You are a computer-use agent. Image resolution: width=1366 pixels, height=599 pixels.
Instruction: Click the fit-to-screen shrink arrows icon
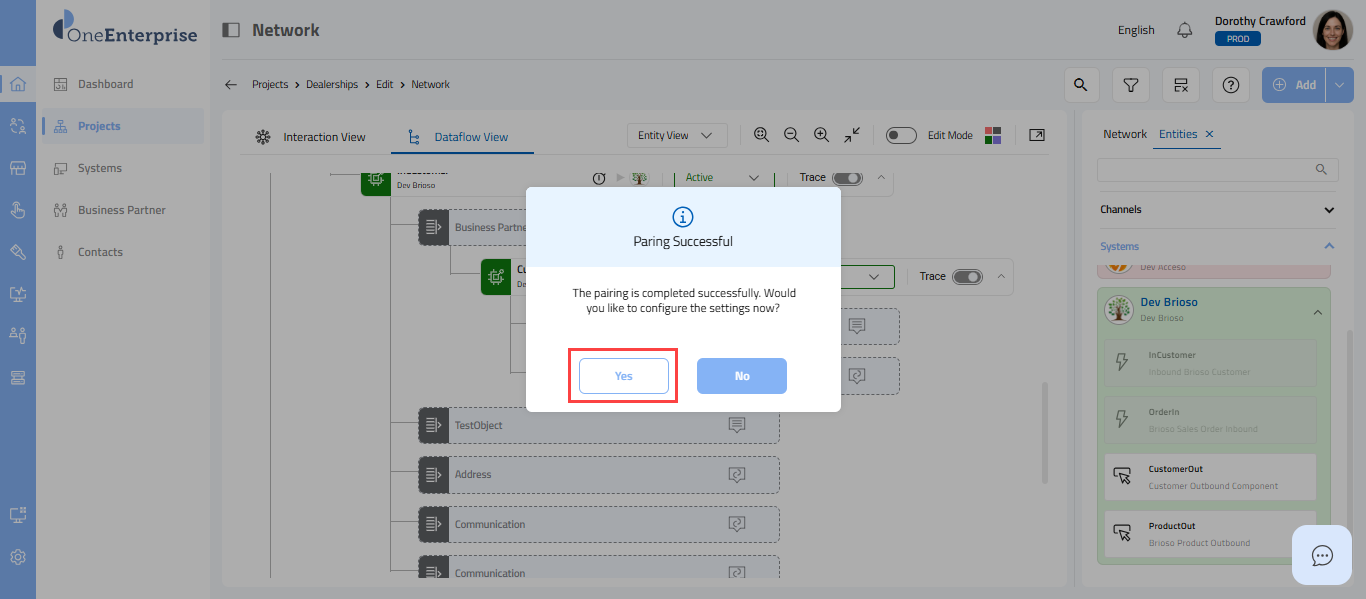(x=852, y=135)
